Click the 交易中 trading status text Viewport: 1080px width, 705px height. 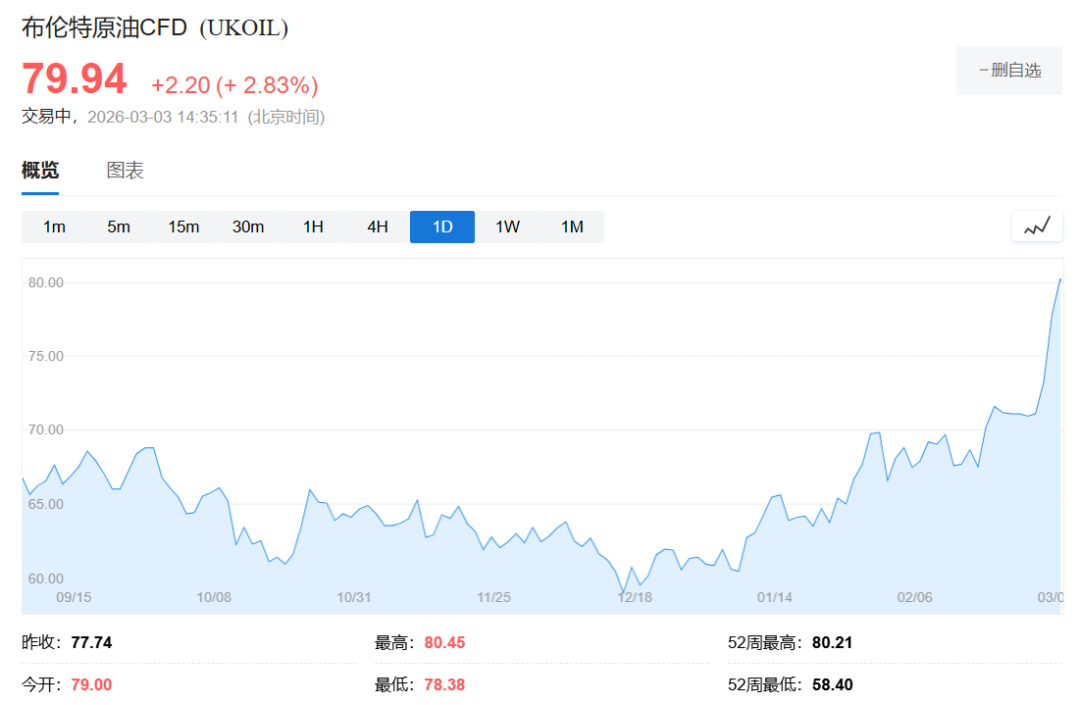click(46, 116)
